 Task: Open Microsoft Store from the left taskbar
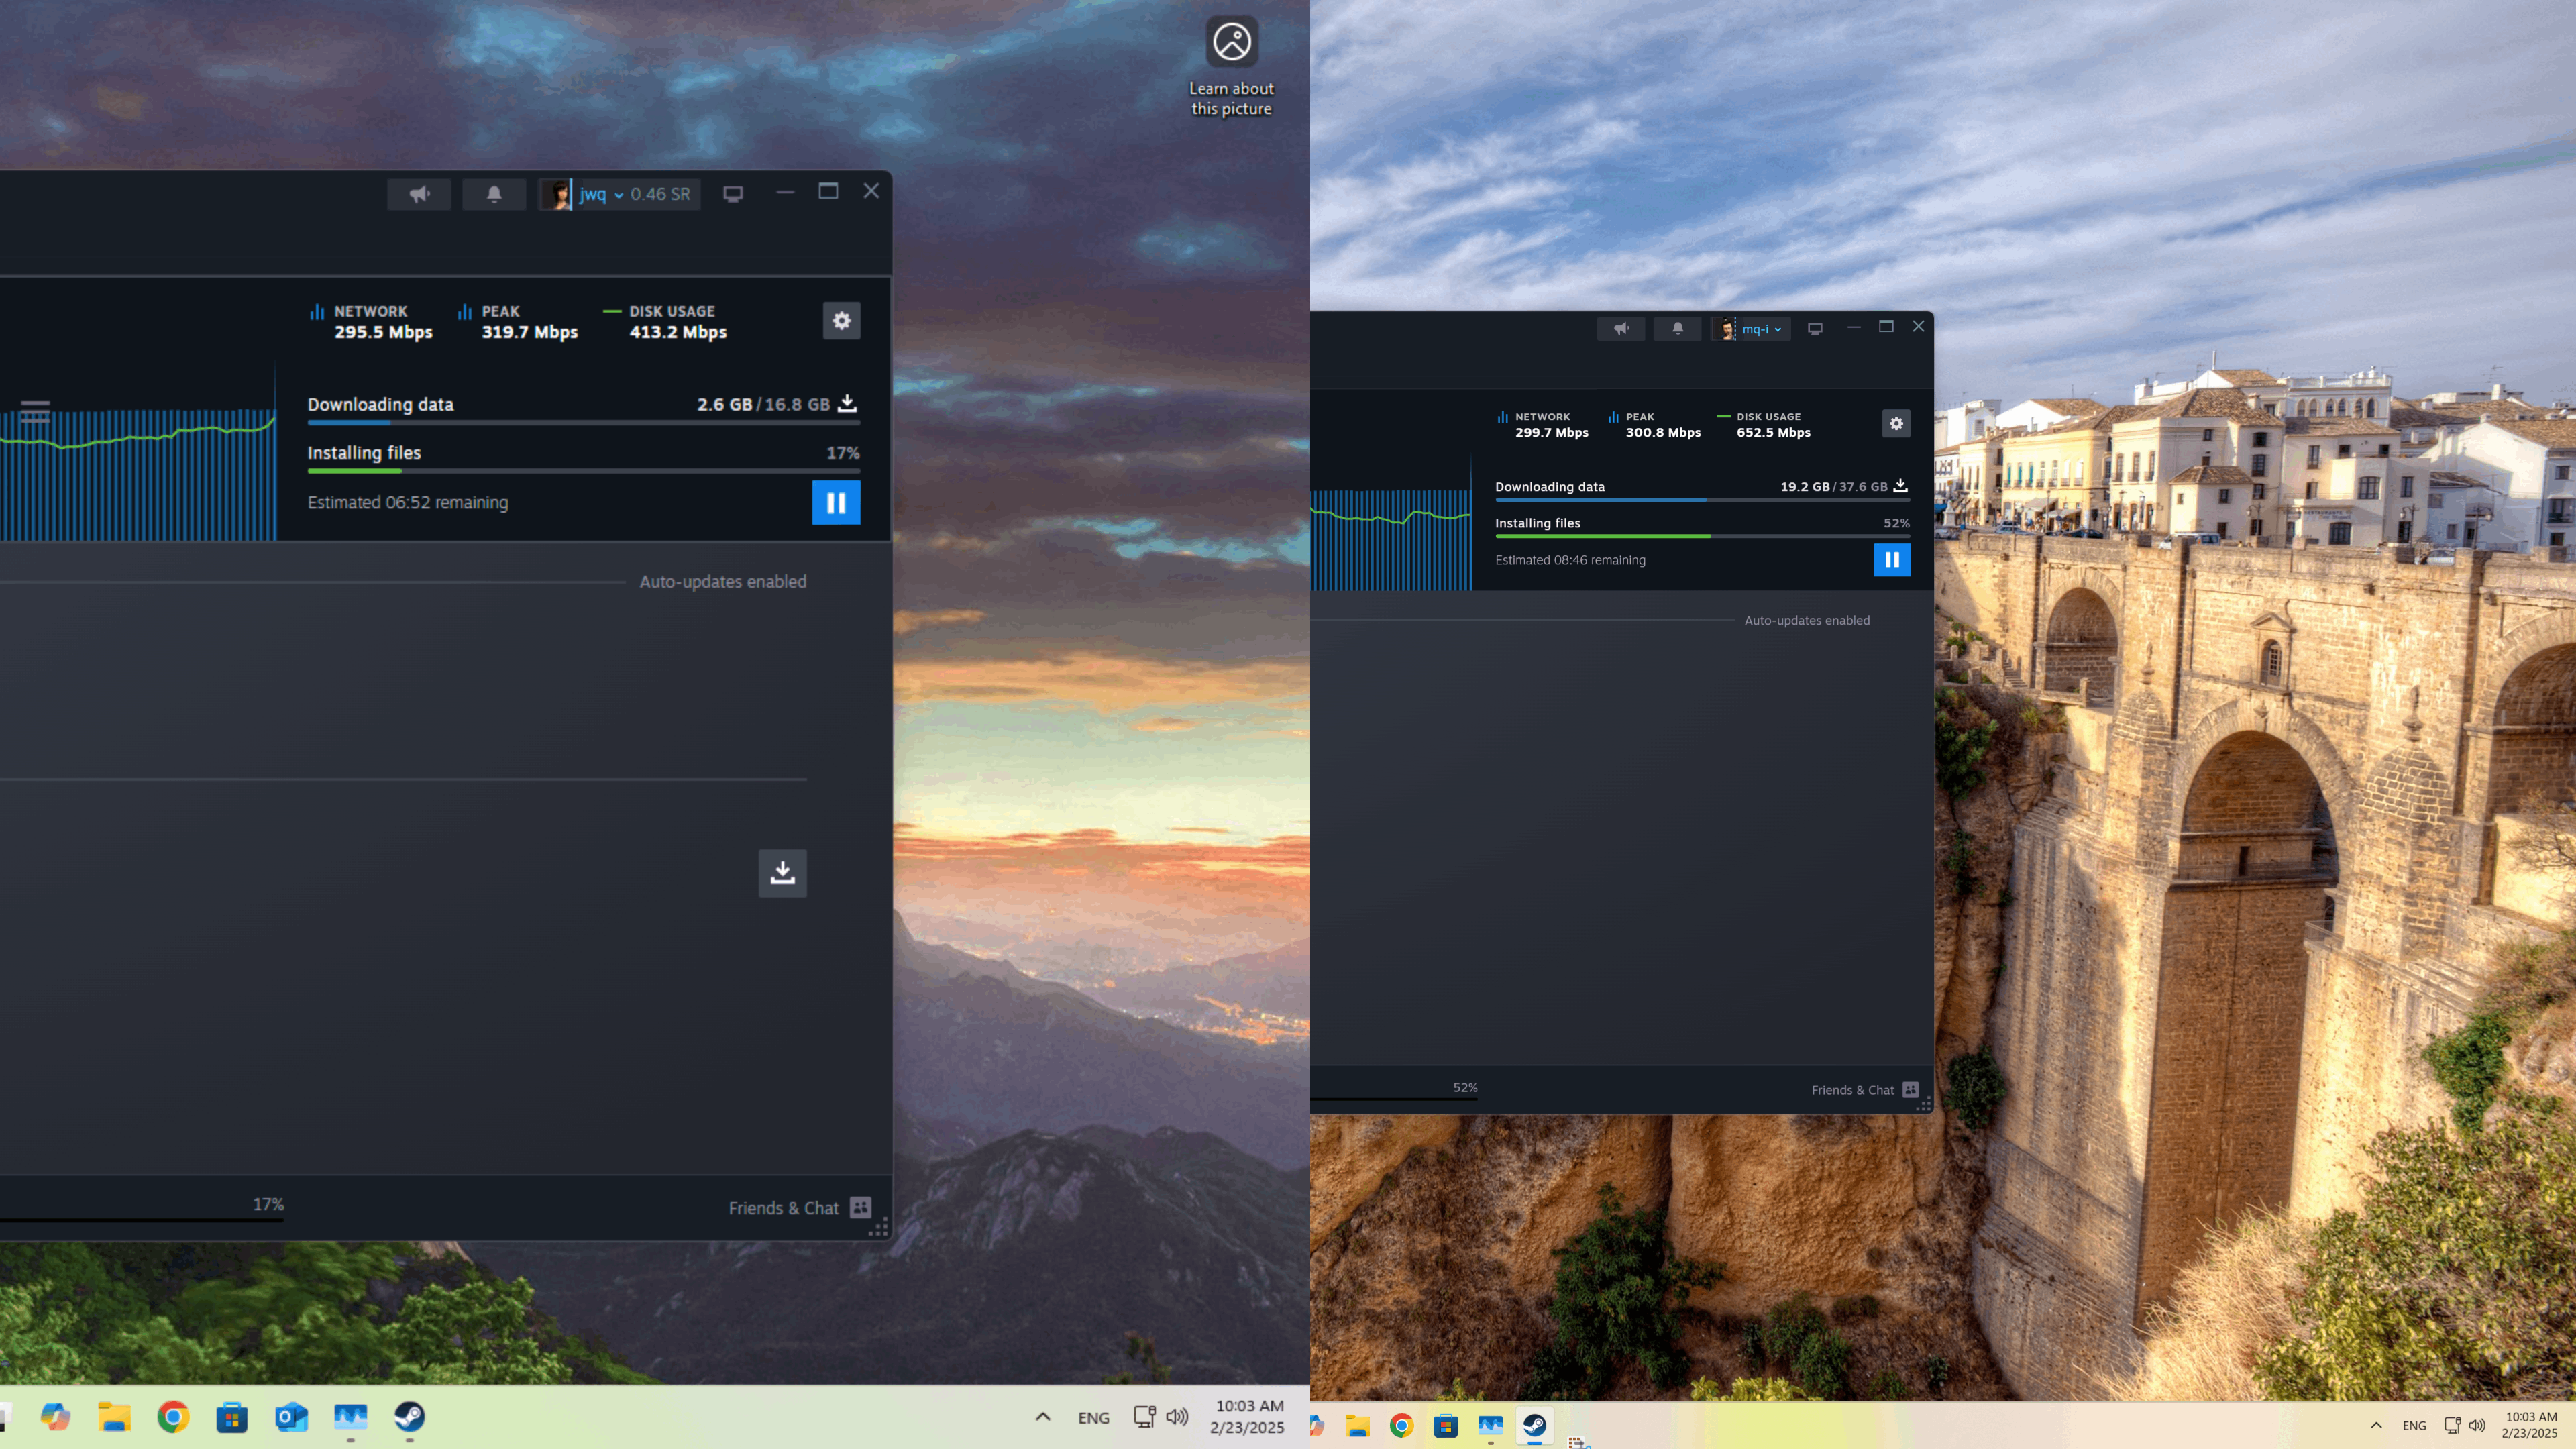(x=232, y=1417)
